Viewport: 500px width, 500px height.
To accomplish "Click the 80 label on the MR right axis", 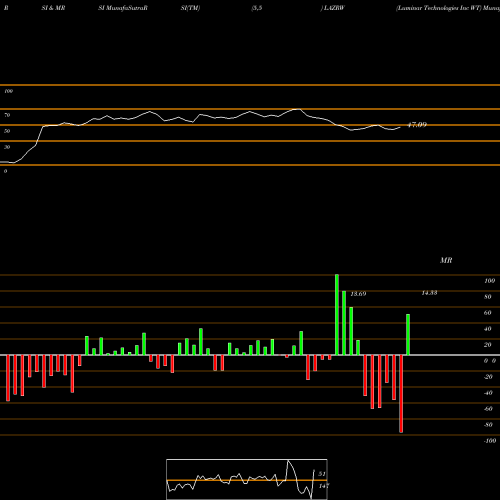I will click(488, 297).
